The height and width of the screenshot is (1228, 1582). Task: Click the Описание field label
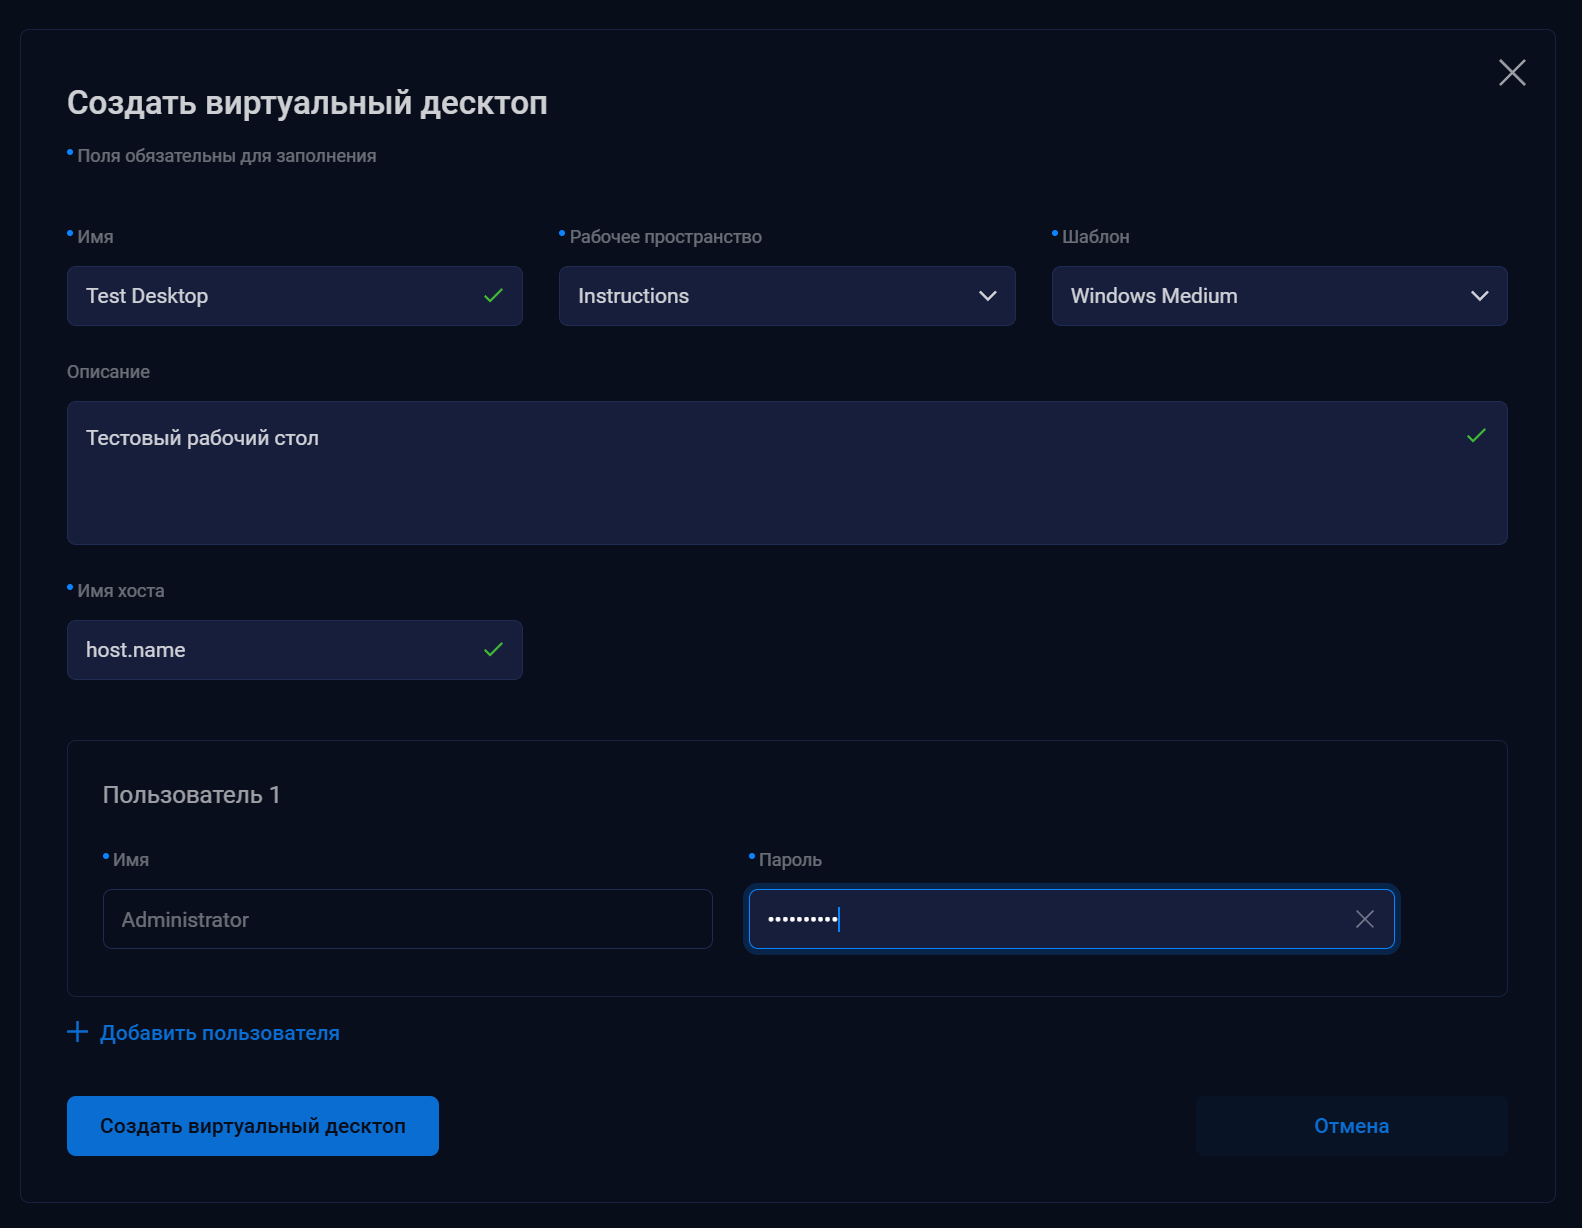click(x=108, y=372)
